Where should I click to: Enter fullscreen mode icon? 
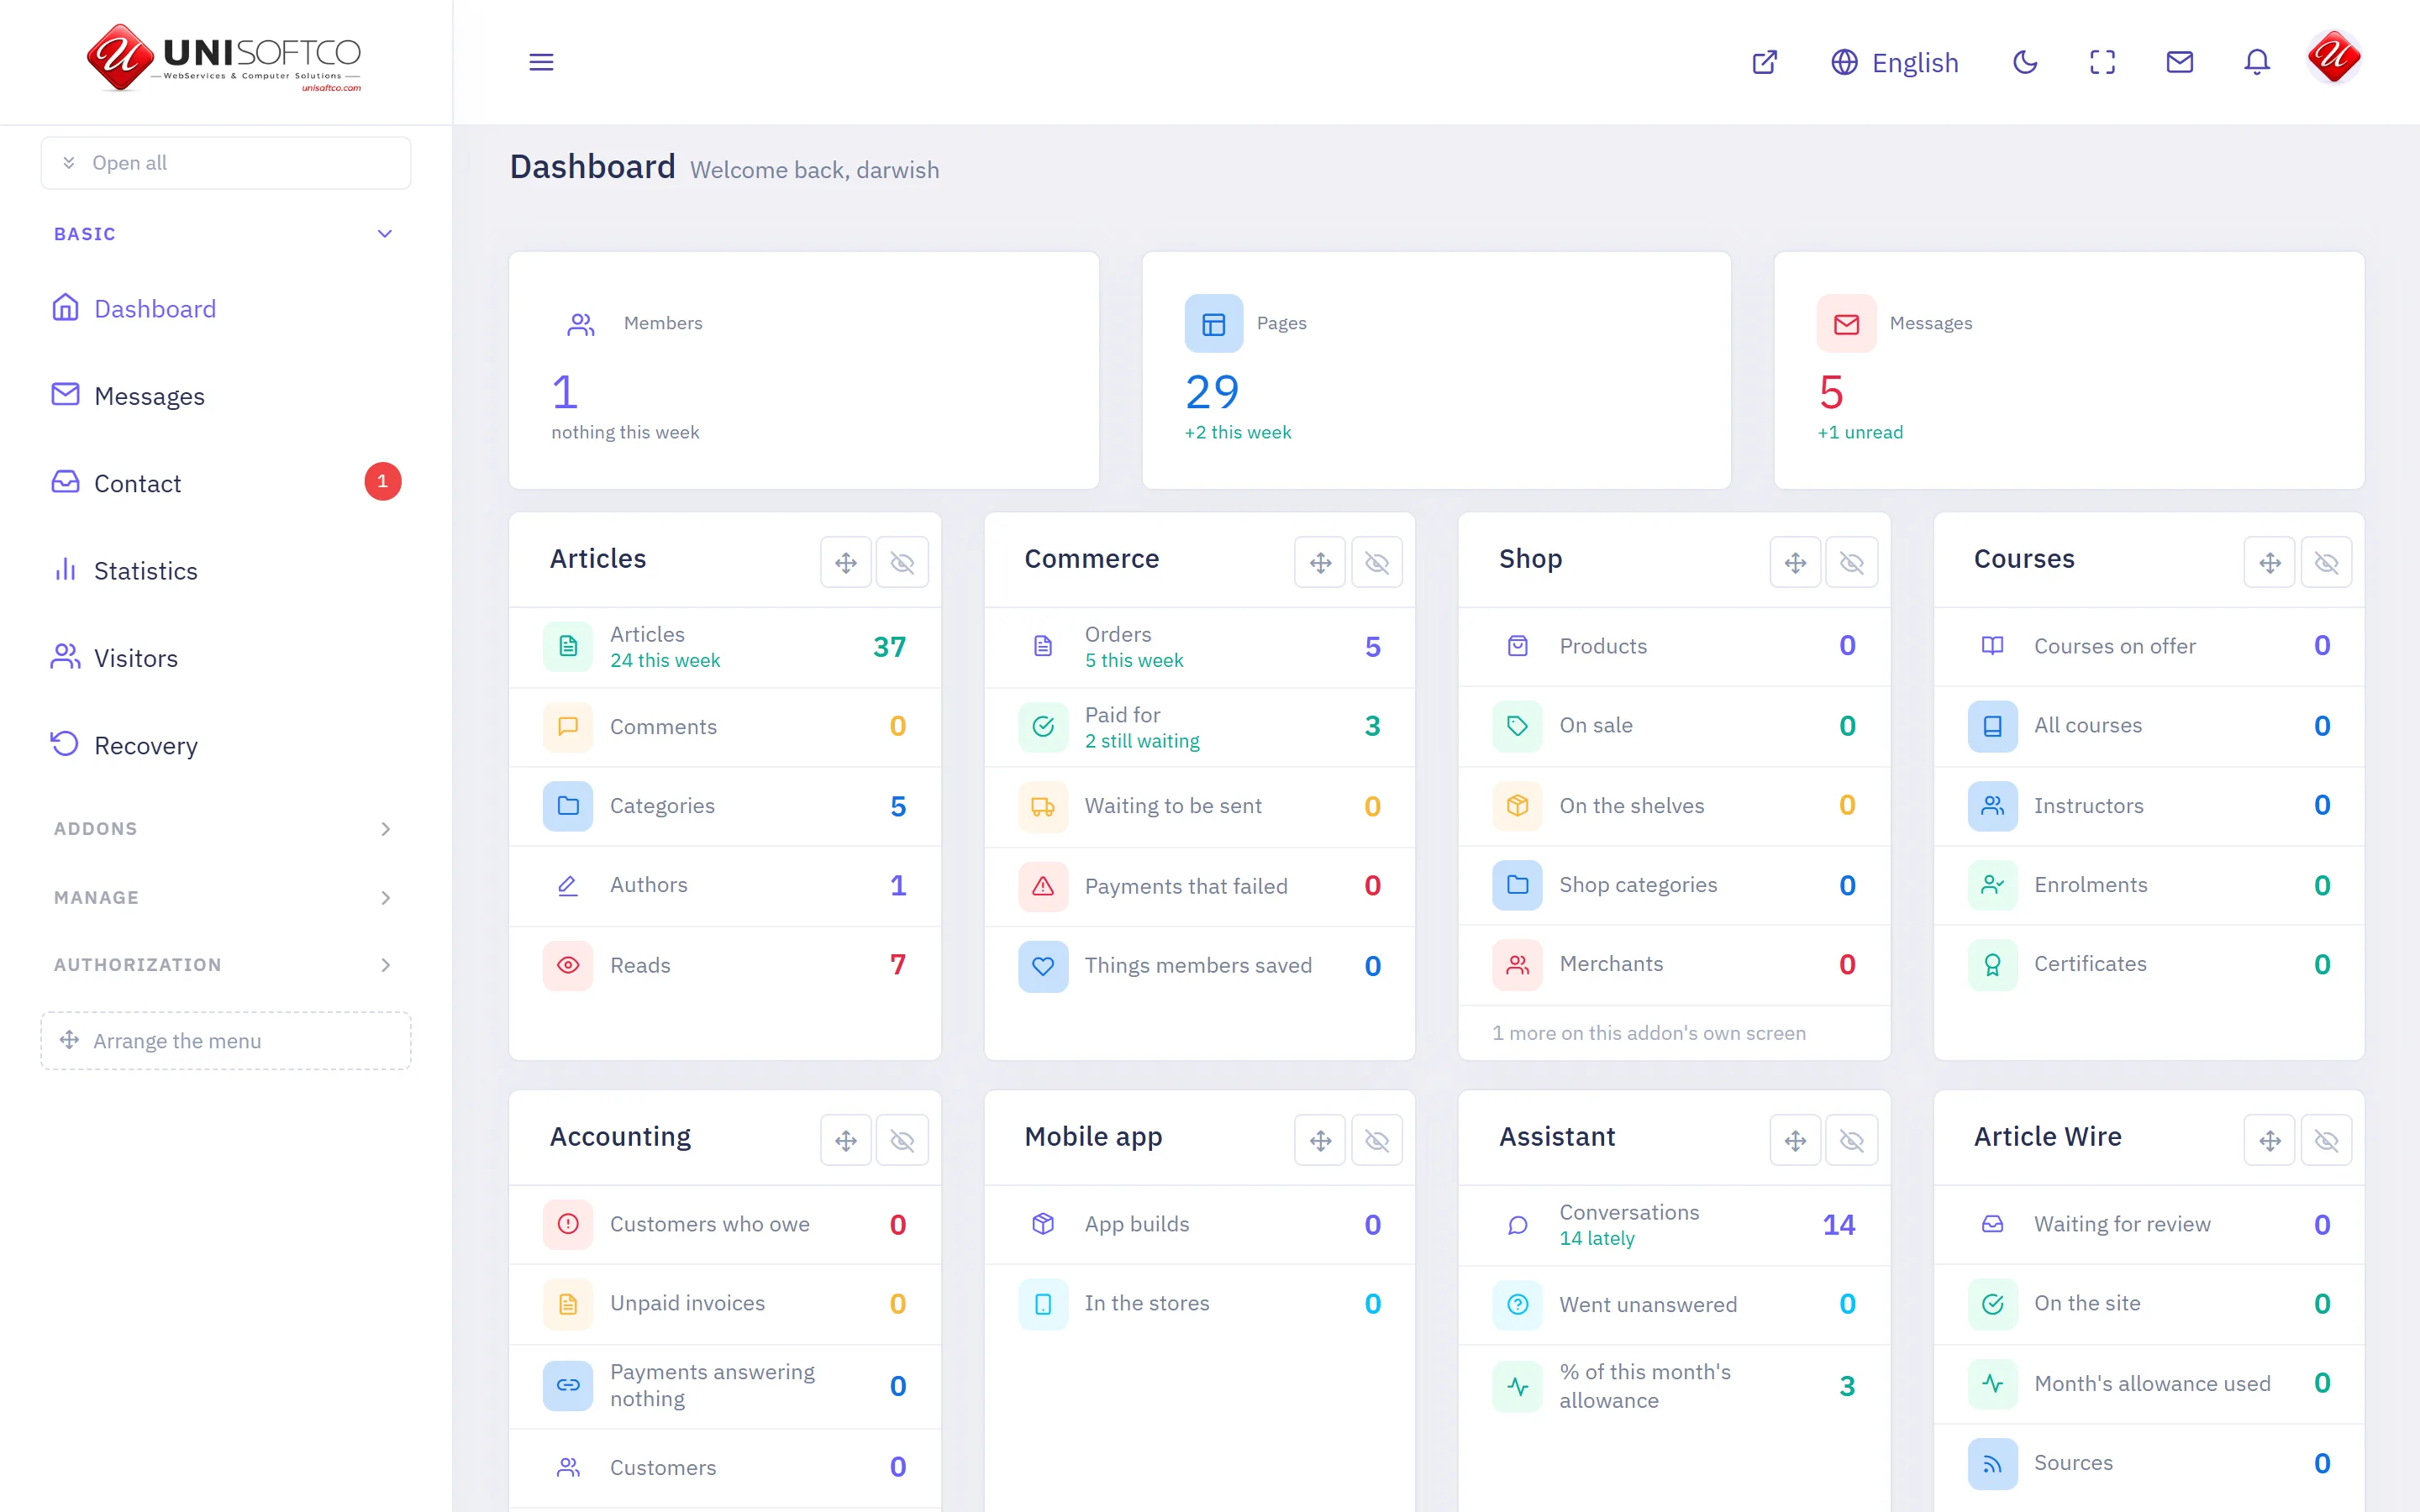pos(2102,62)
